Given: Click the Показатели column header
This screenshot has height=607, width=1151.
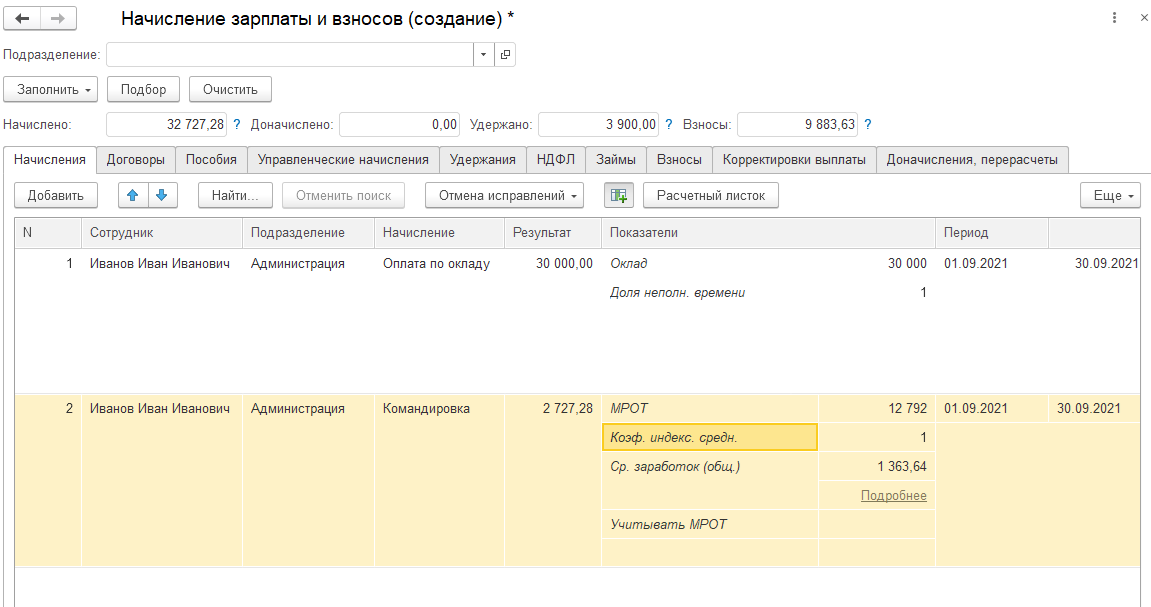Looking at the screenshot, I should pos(768,233).
